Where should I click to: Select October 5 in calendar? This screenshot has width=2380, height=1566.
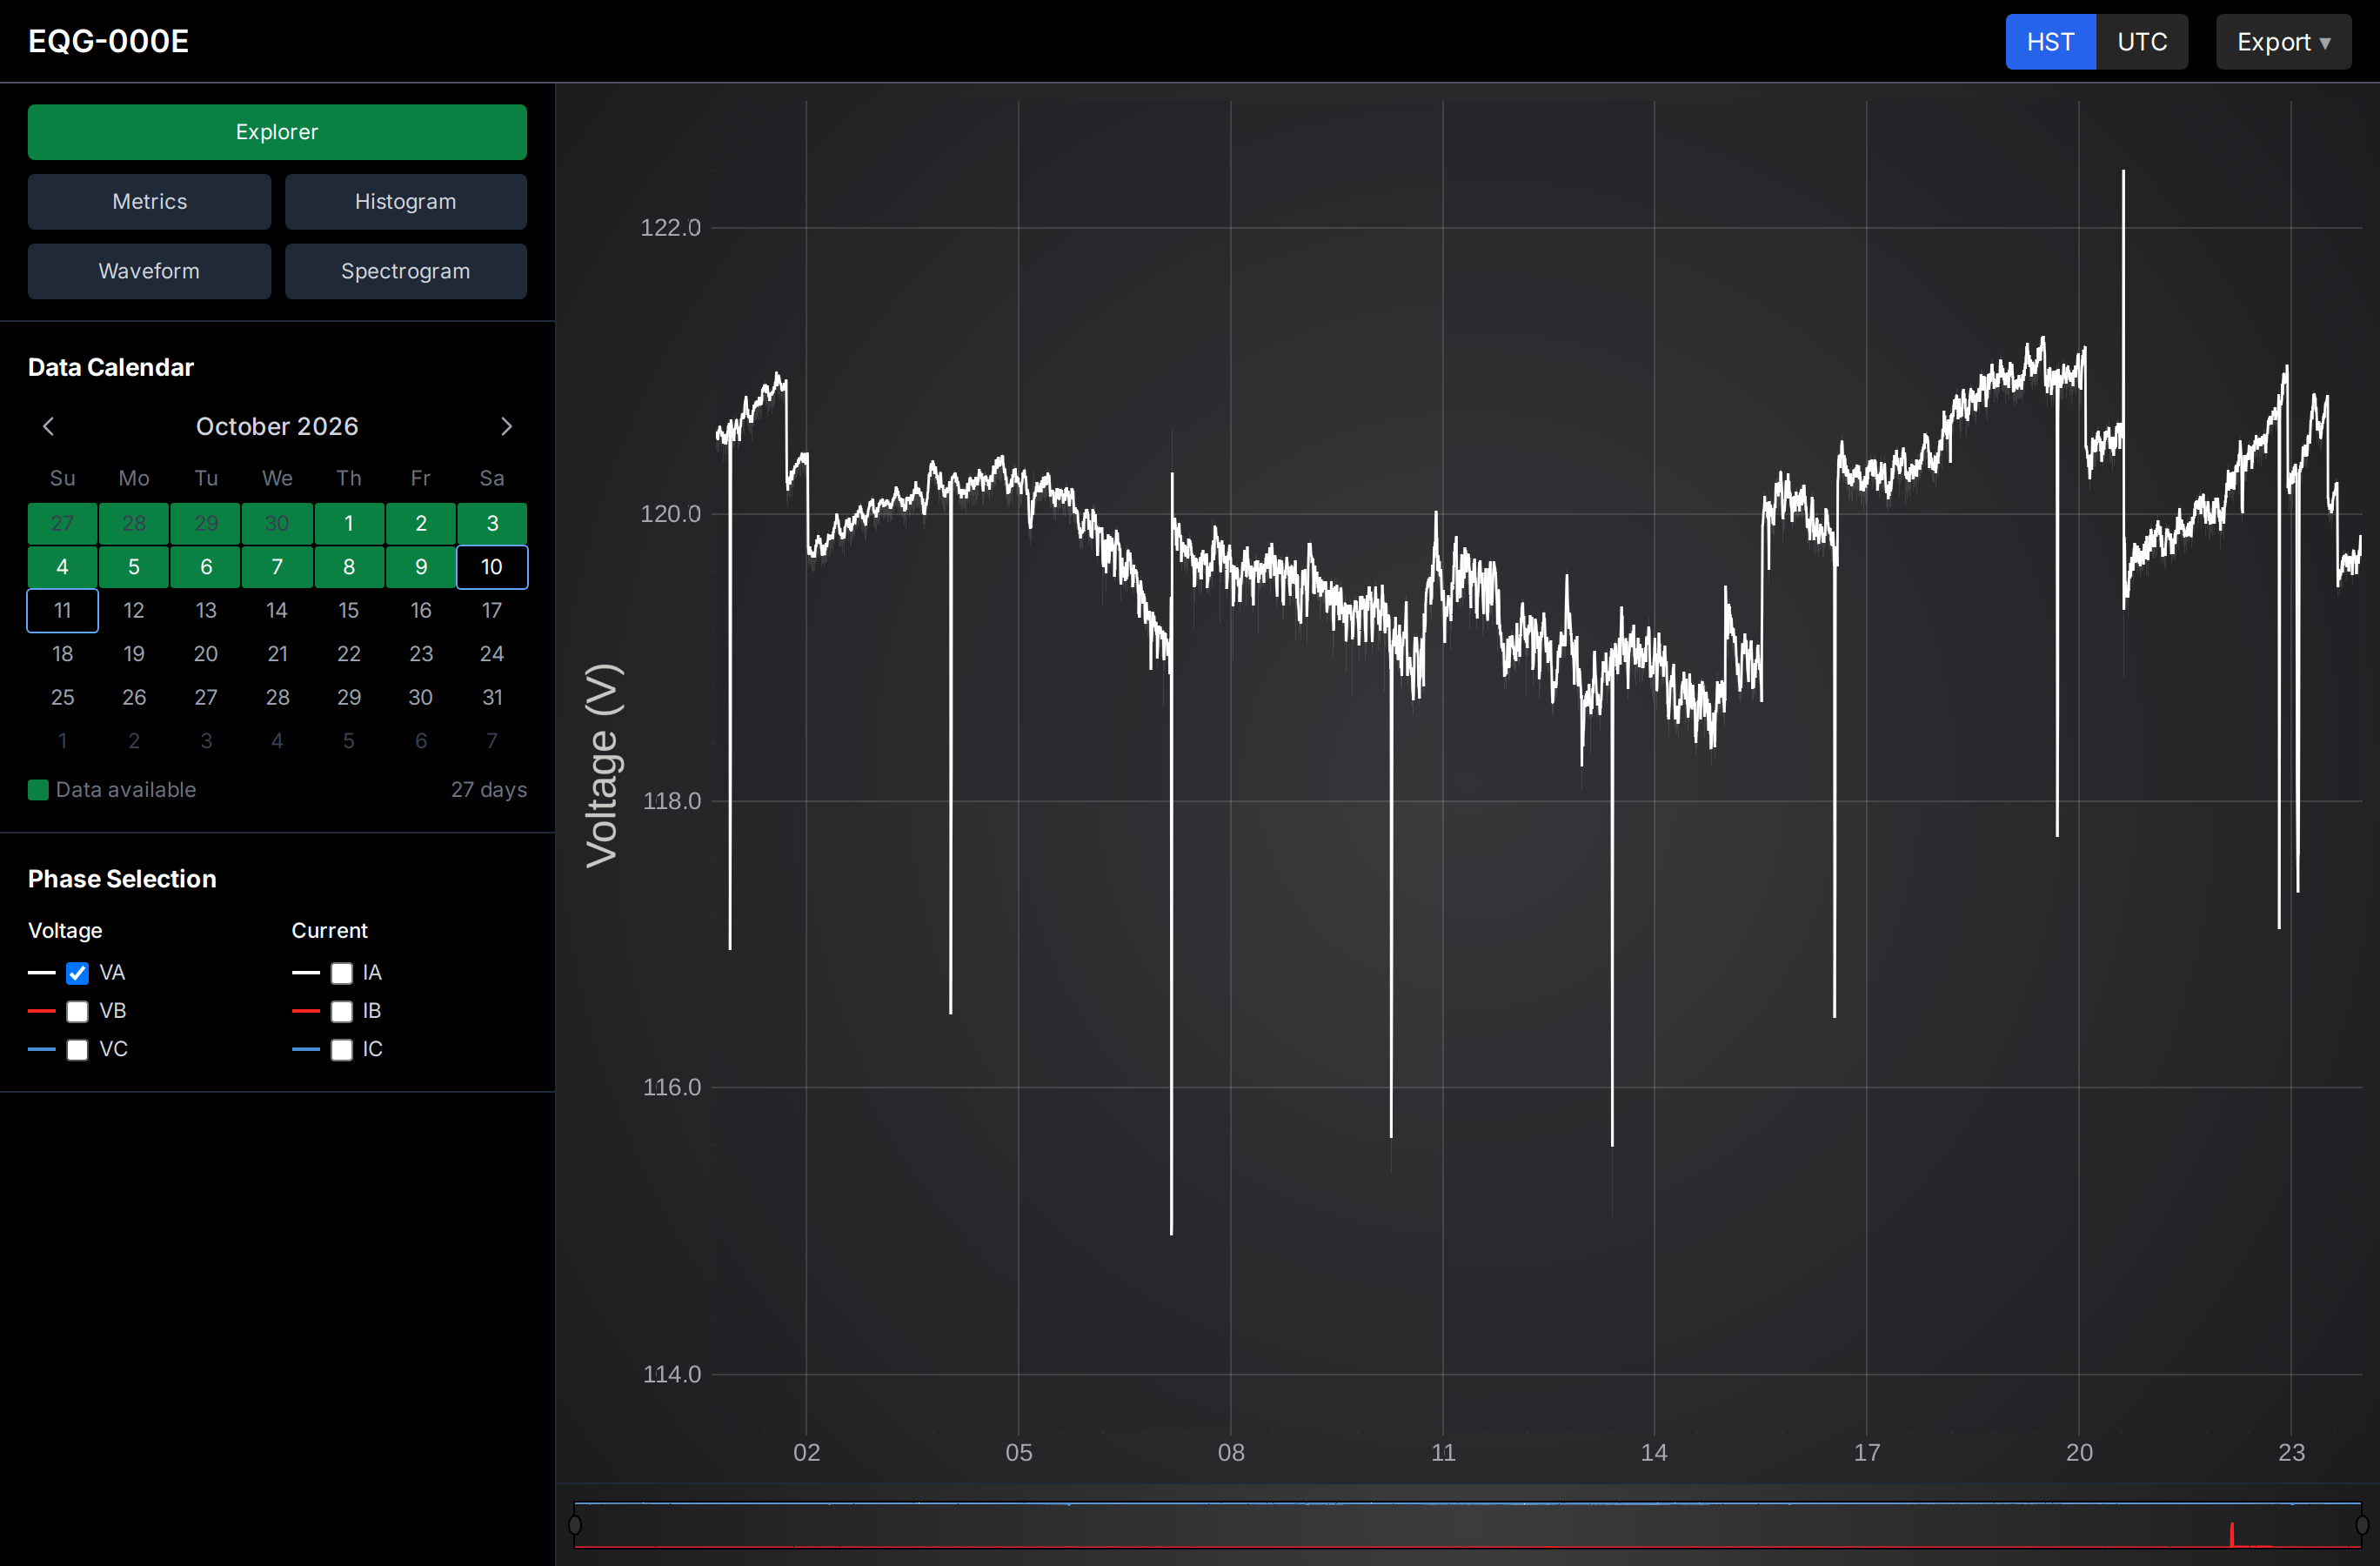click(134, 567)
